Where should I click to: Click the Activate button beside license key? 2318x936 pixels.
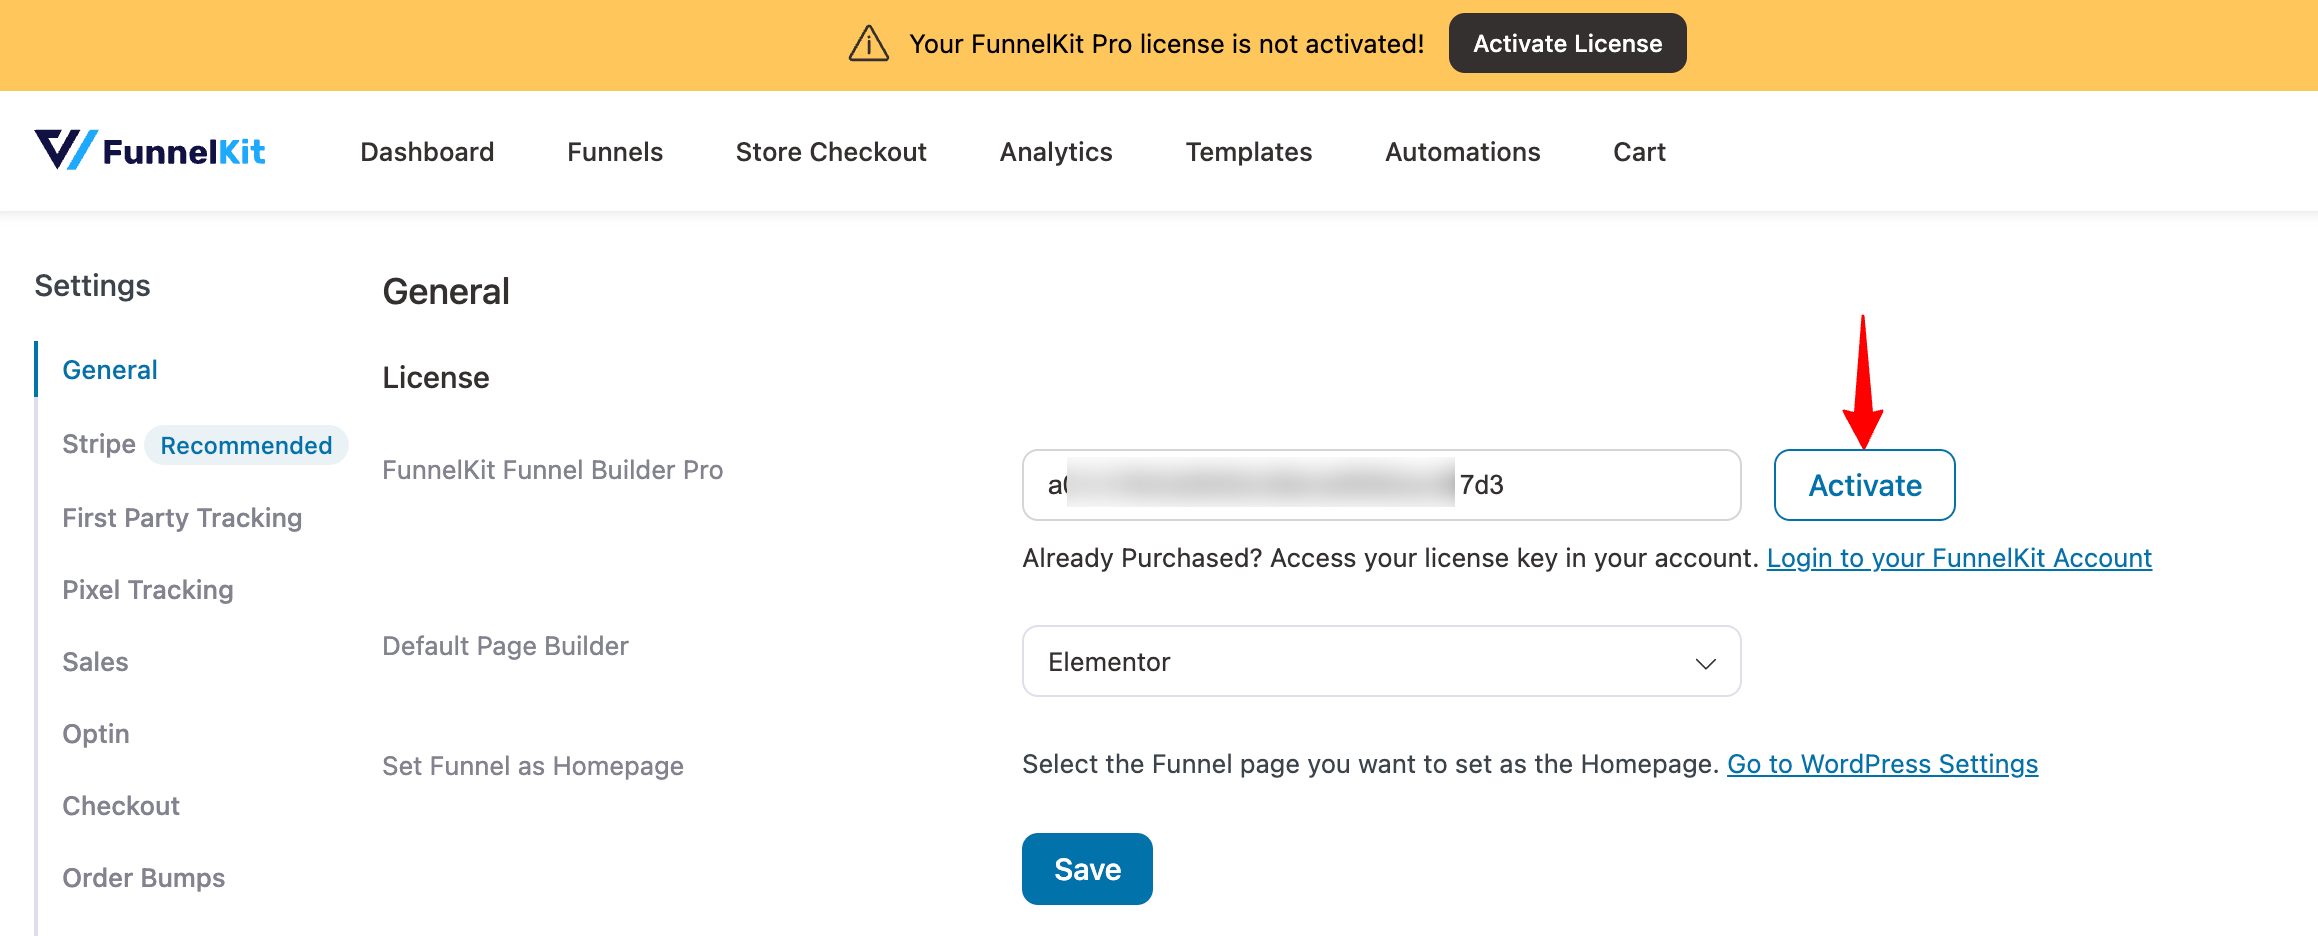[x=1864, y=485]
